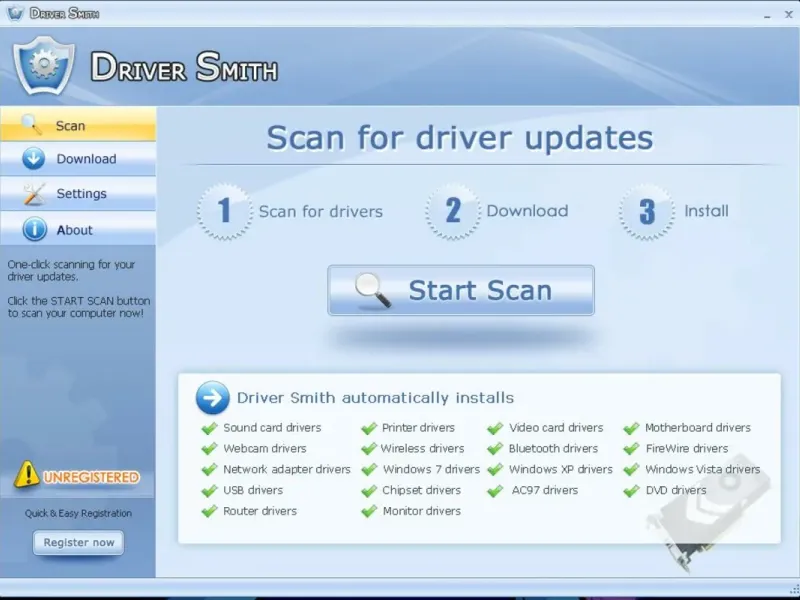Screen dimensions: 800x600
Task: Click the checkmark next to Sound card drivers
Action: (x=209, y=428)
